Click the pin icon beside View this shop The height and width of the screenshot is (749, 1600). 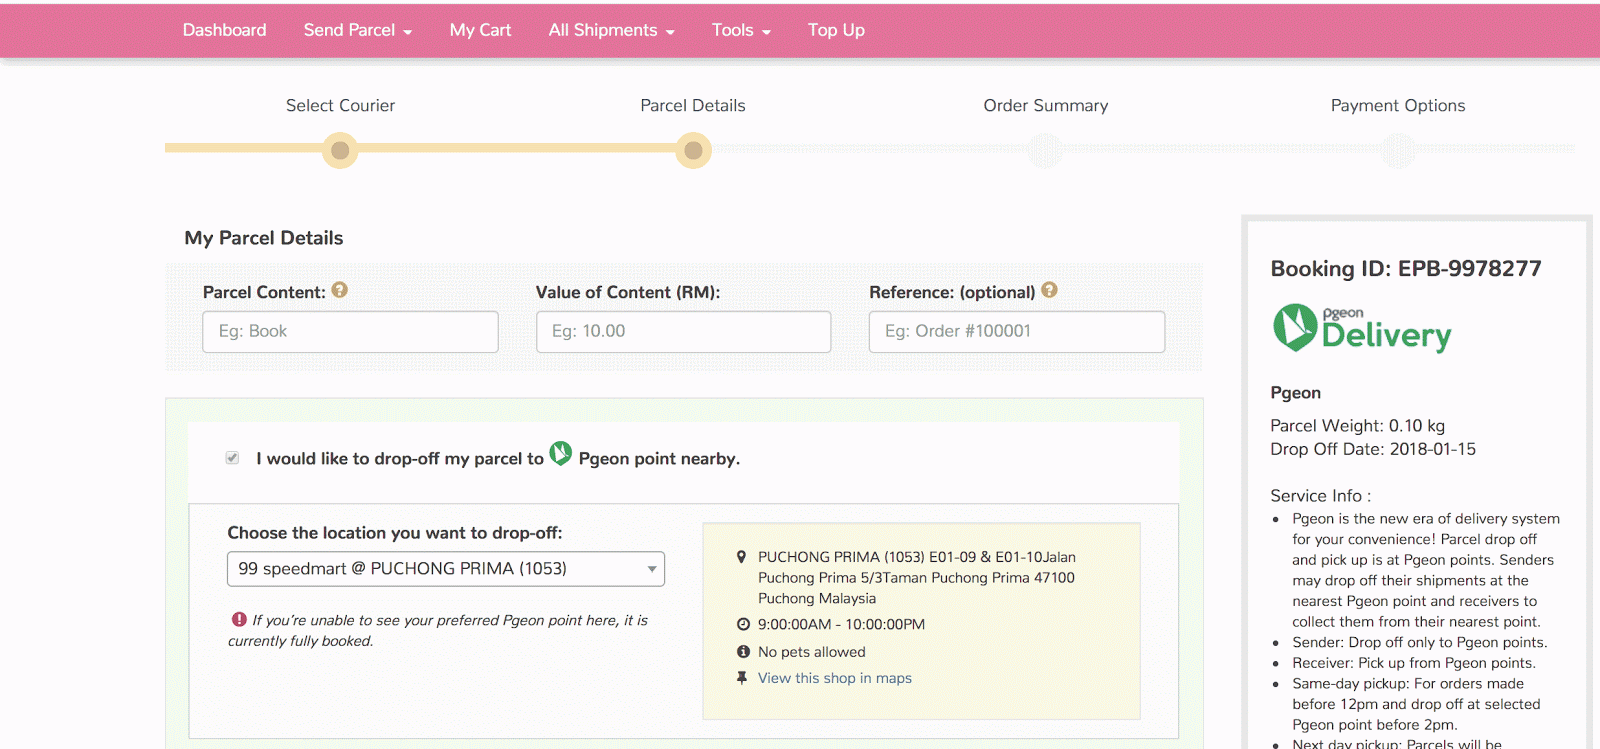742,678
